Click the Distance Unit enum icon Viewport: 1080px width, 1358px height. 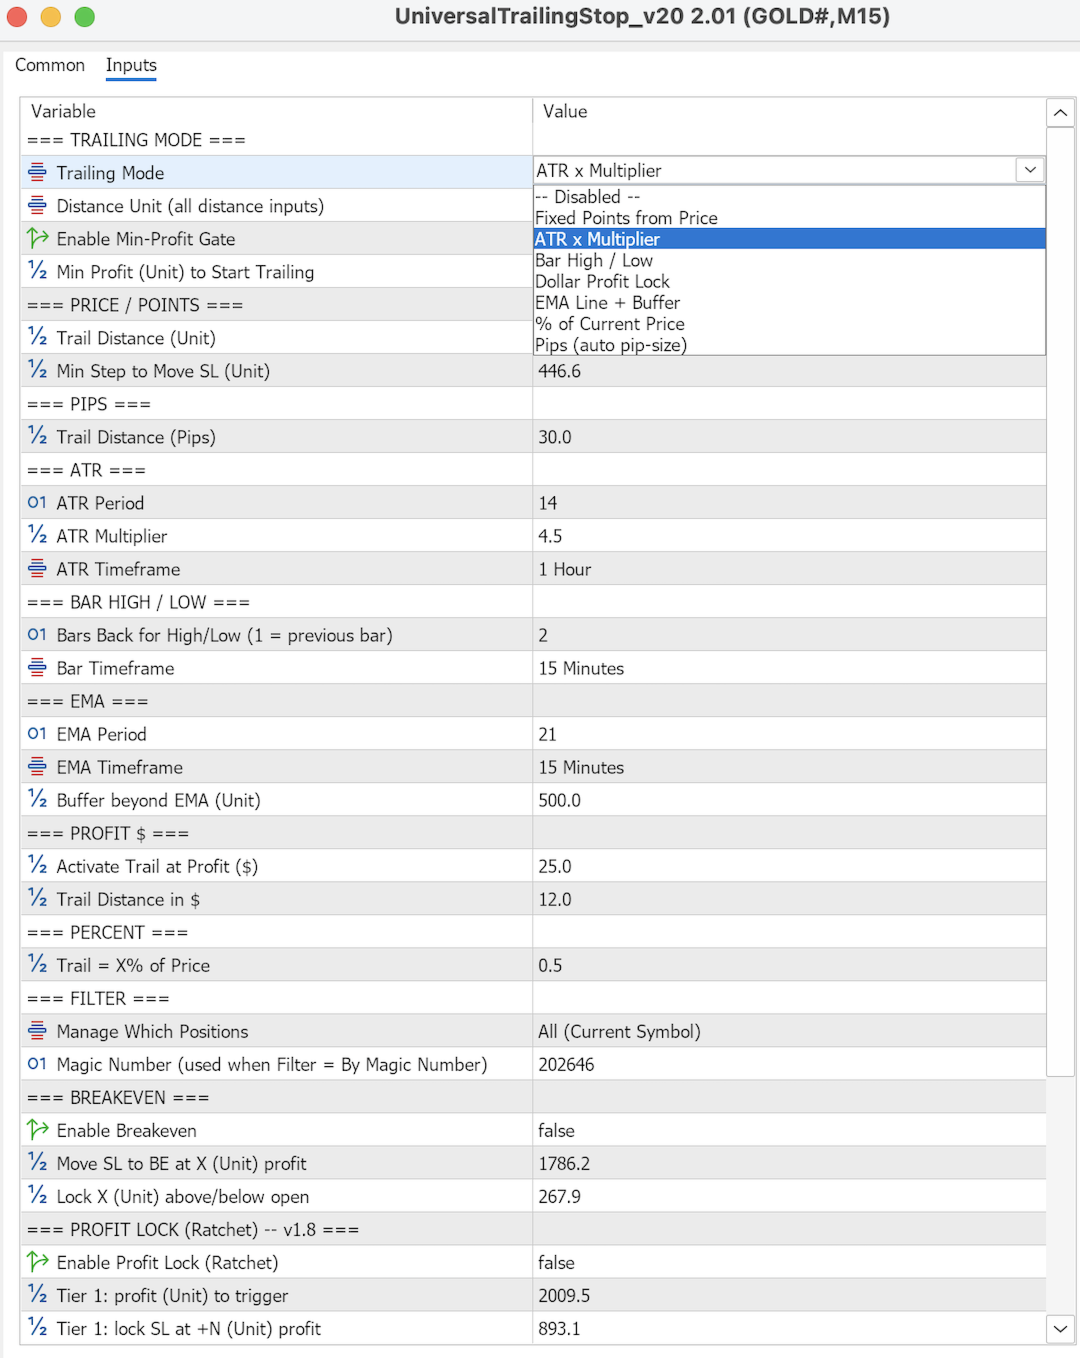[x=37, y=205]
